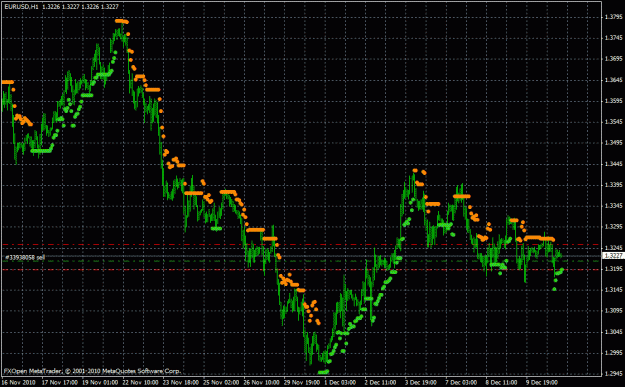Click the 1.2995 price axis label
This screenshot has height=387, width=625.
point(613,353)
